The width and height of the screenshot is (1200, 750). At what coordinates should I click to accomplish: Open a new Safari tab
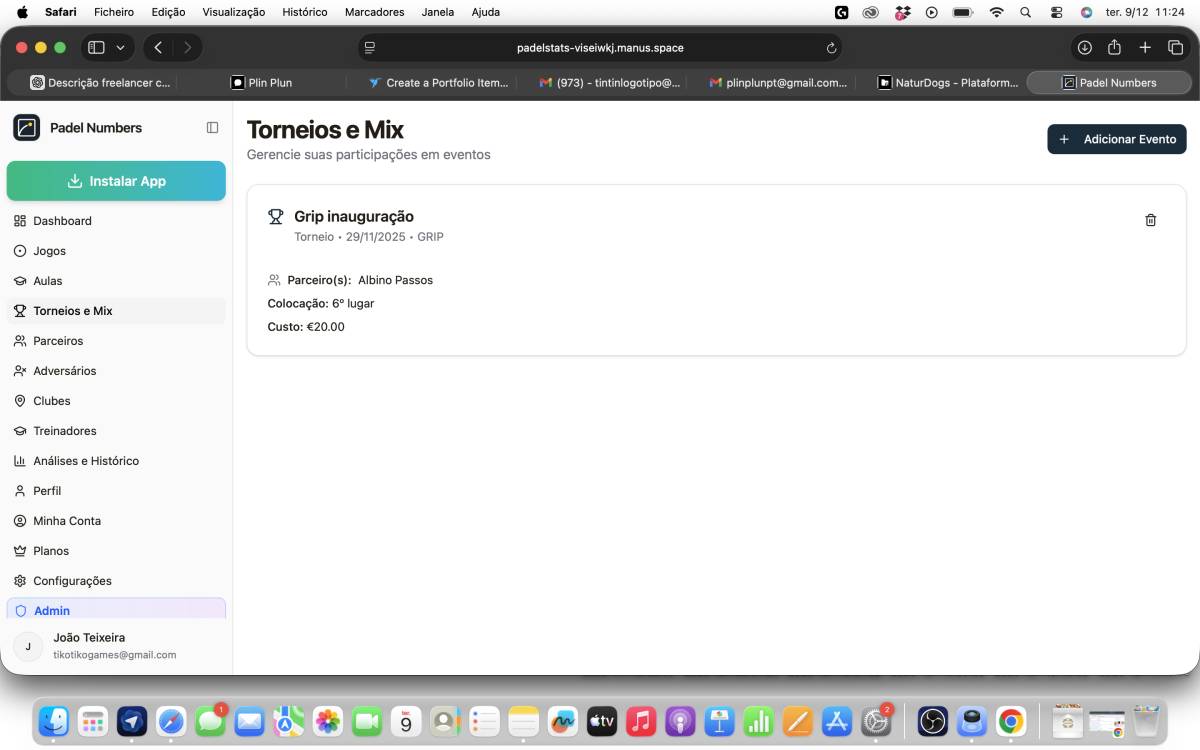coord(1146,47)
